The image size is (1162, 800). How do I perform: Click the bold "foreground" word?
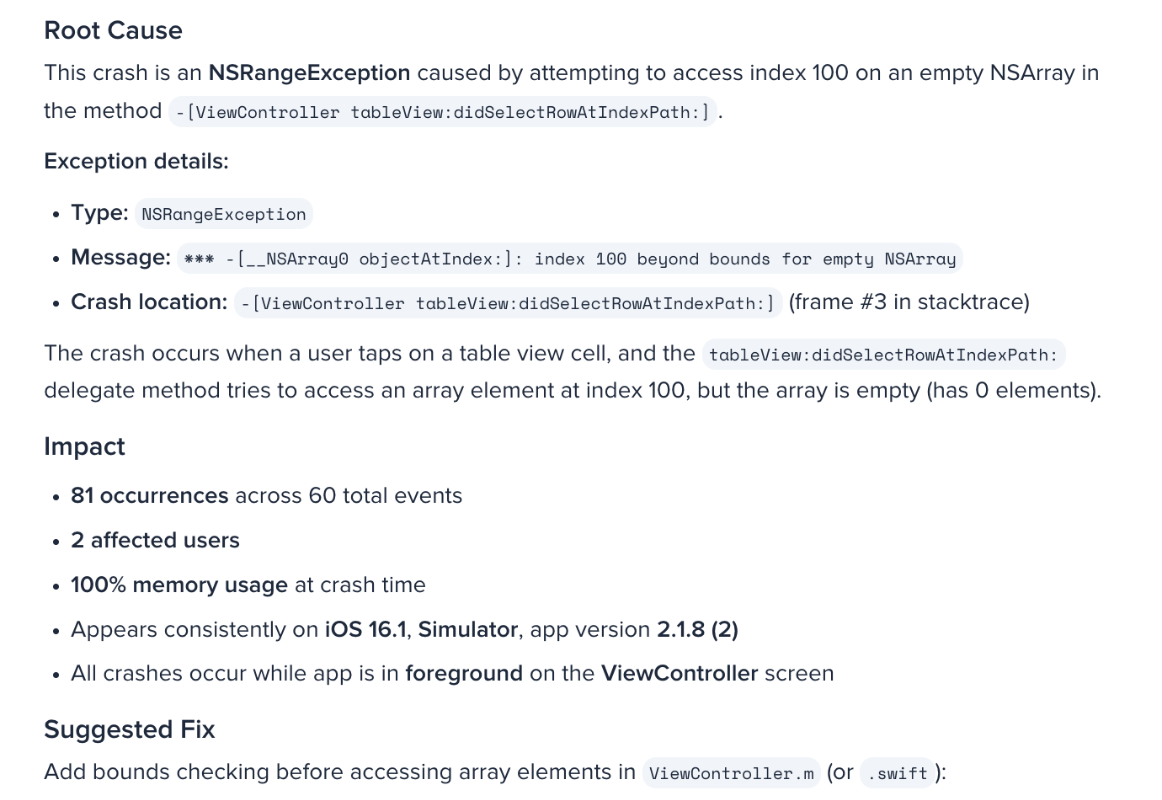pyautogui.click(x=464, y=673)
